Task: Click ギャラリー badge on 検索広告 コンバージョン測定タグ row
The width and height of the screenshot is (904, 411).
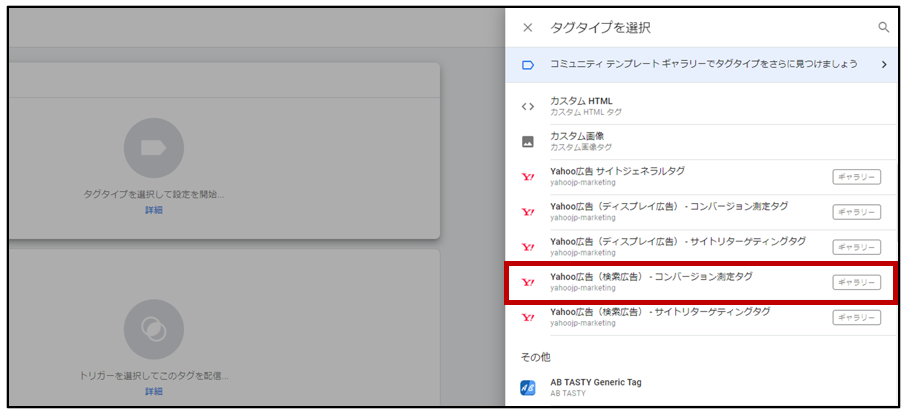Action: pyautogui.click(x=856, y=282)
